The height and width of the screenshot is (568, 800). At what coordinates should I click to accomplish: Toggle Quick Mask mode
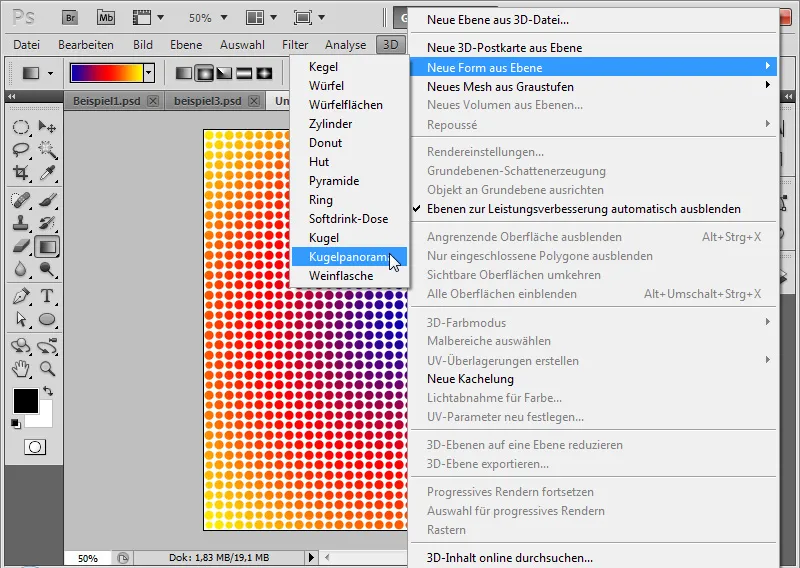tap(35, 447)
